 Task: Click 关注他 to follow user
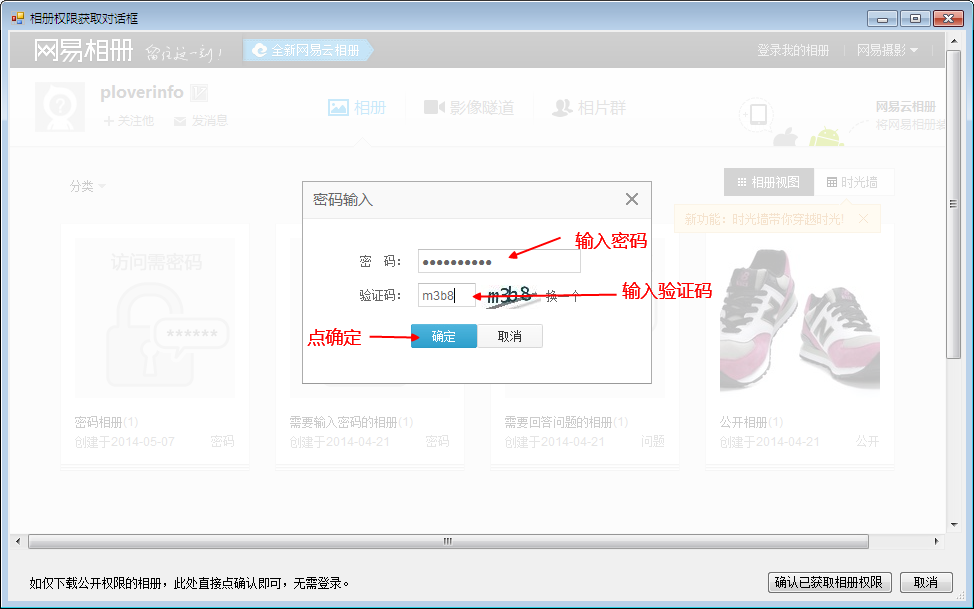point(129,121)
